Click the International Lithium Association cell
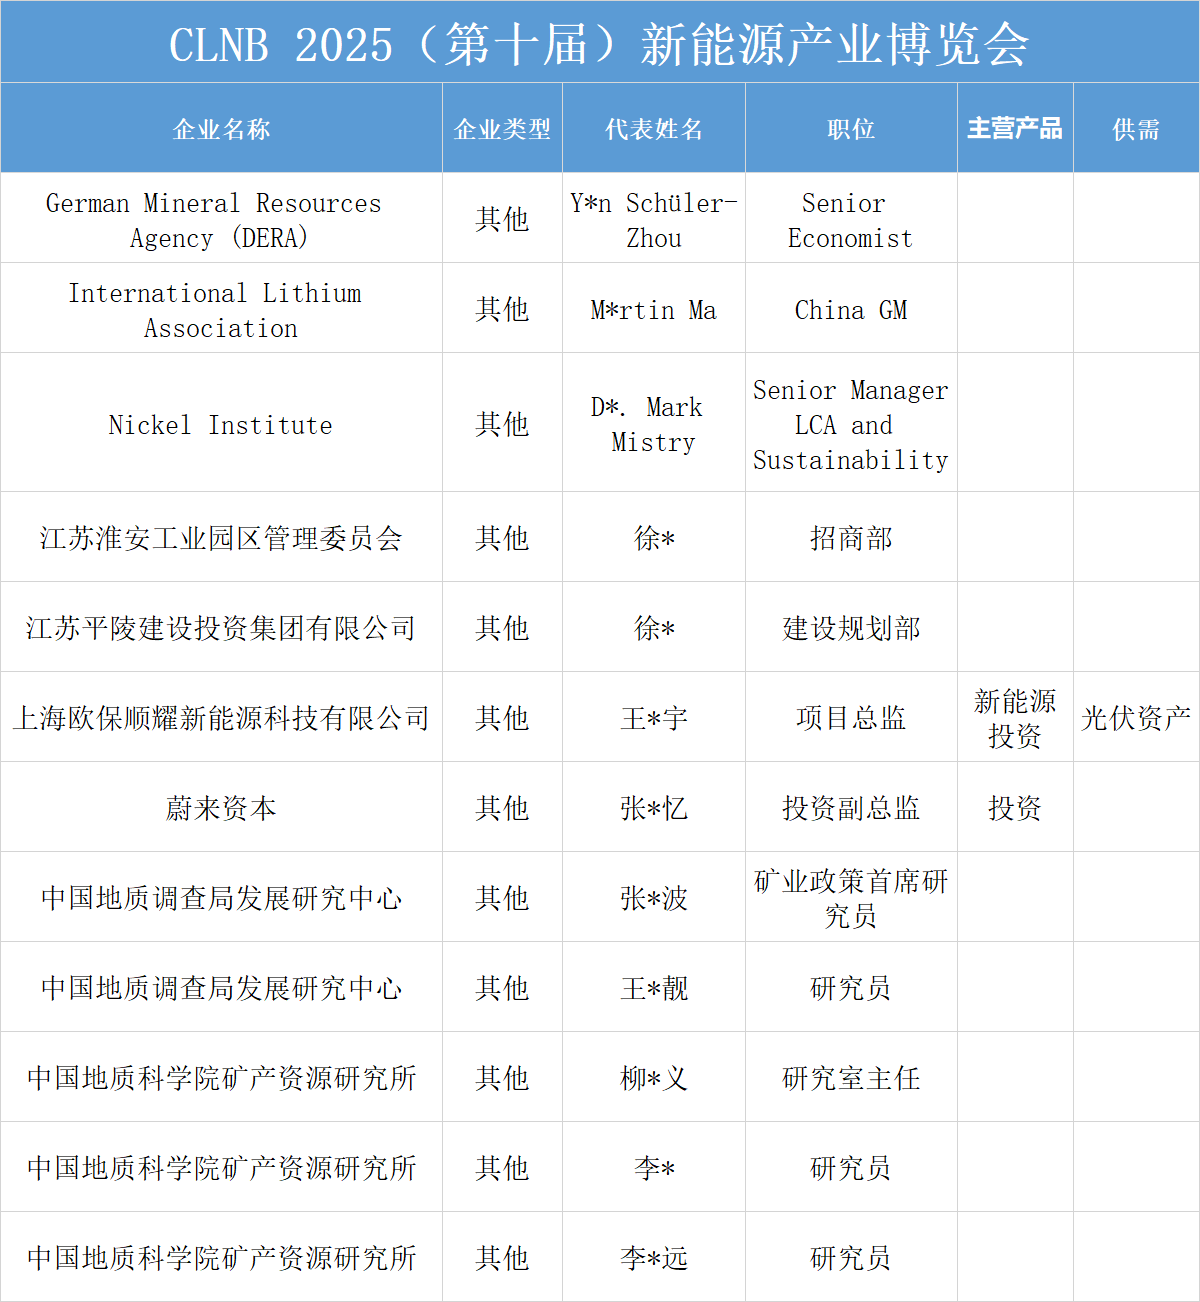1200x1302 pixels. [x=221, y=310]
